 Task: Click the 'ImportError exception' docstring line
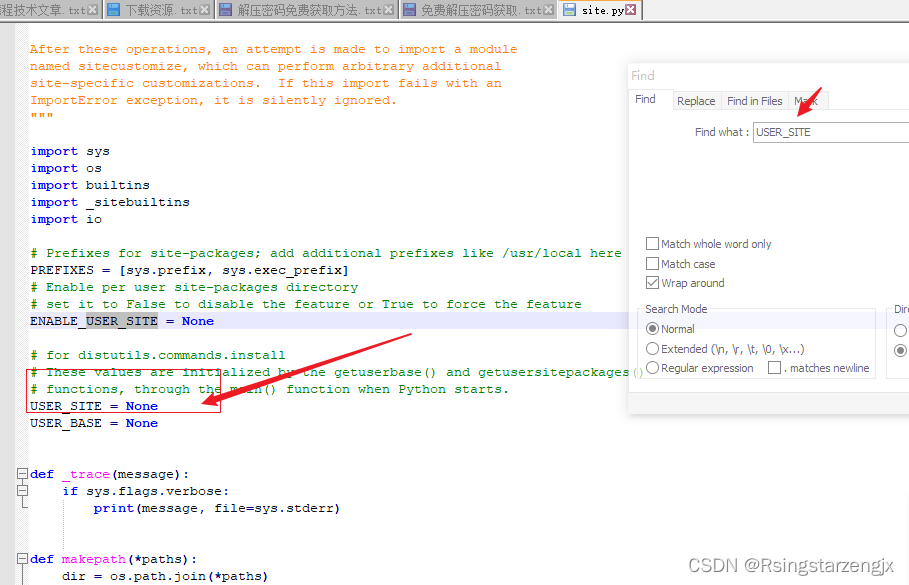point(213,100)
